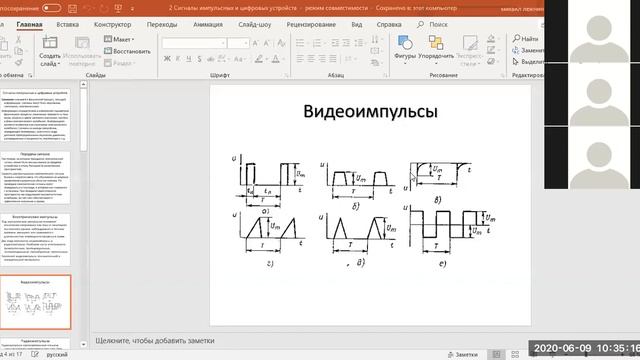The image size is (640, 360).
Task: Open the Переходы tab
Action: [162, 24]
